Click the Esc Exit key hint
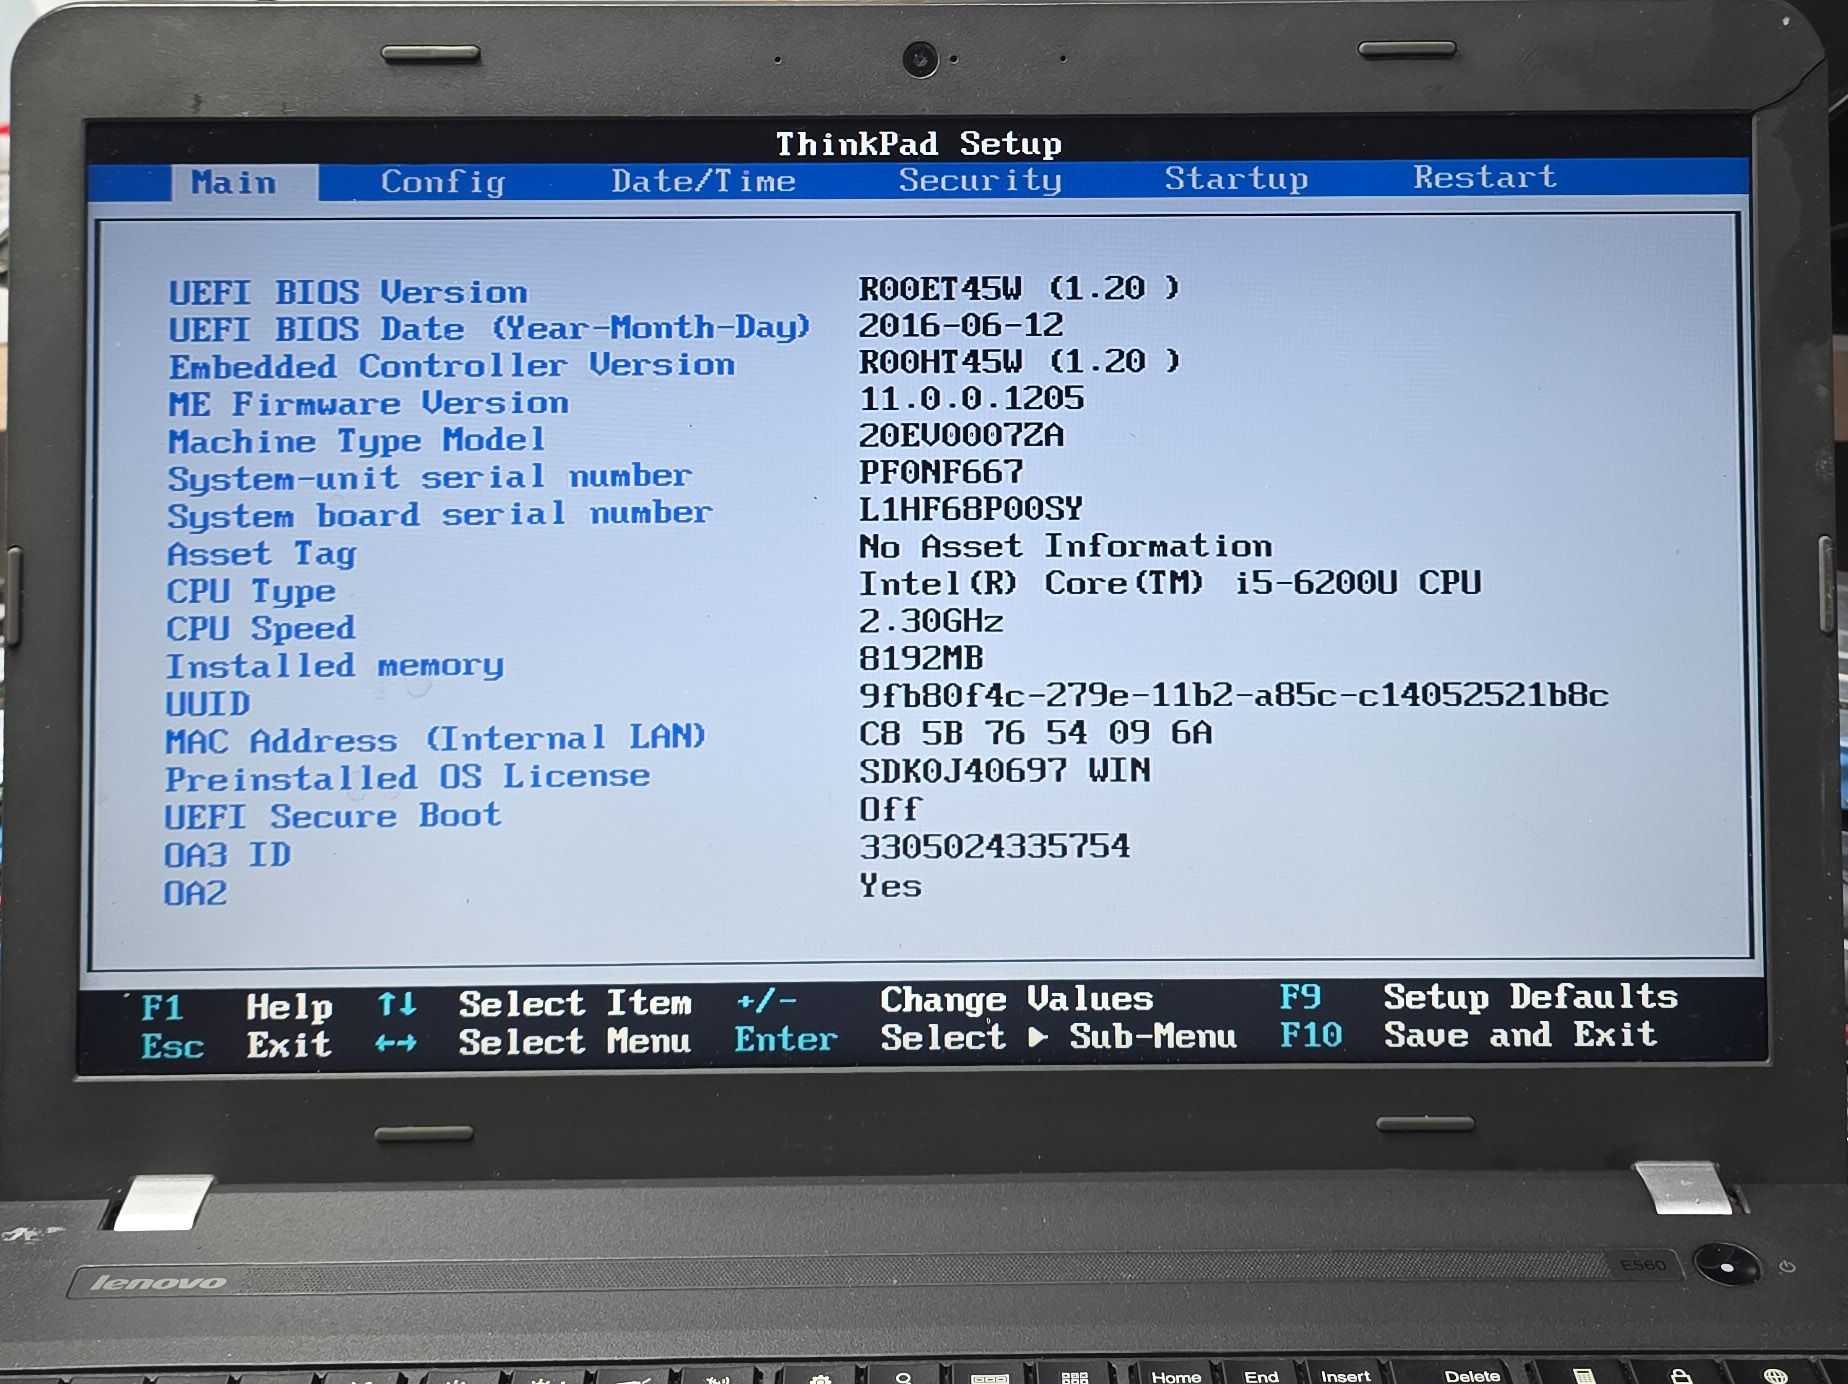Image resolution: width=1848 pixels, height=1384 pixels. (x=236, y=1046)
